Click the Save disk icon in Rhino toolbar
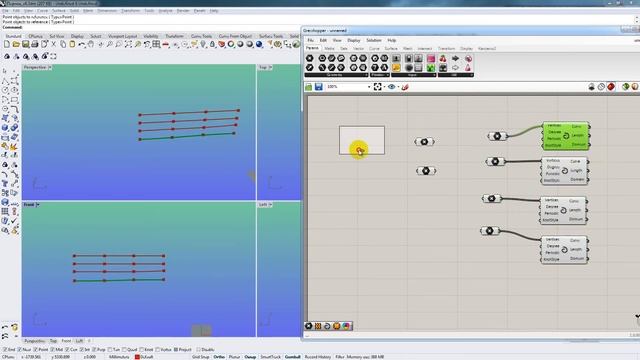640x360 pixels. tap(26, 44)
